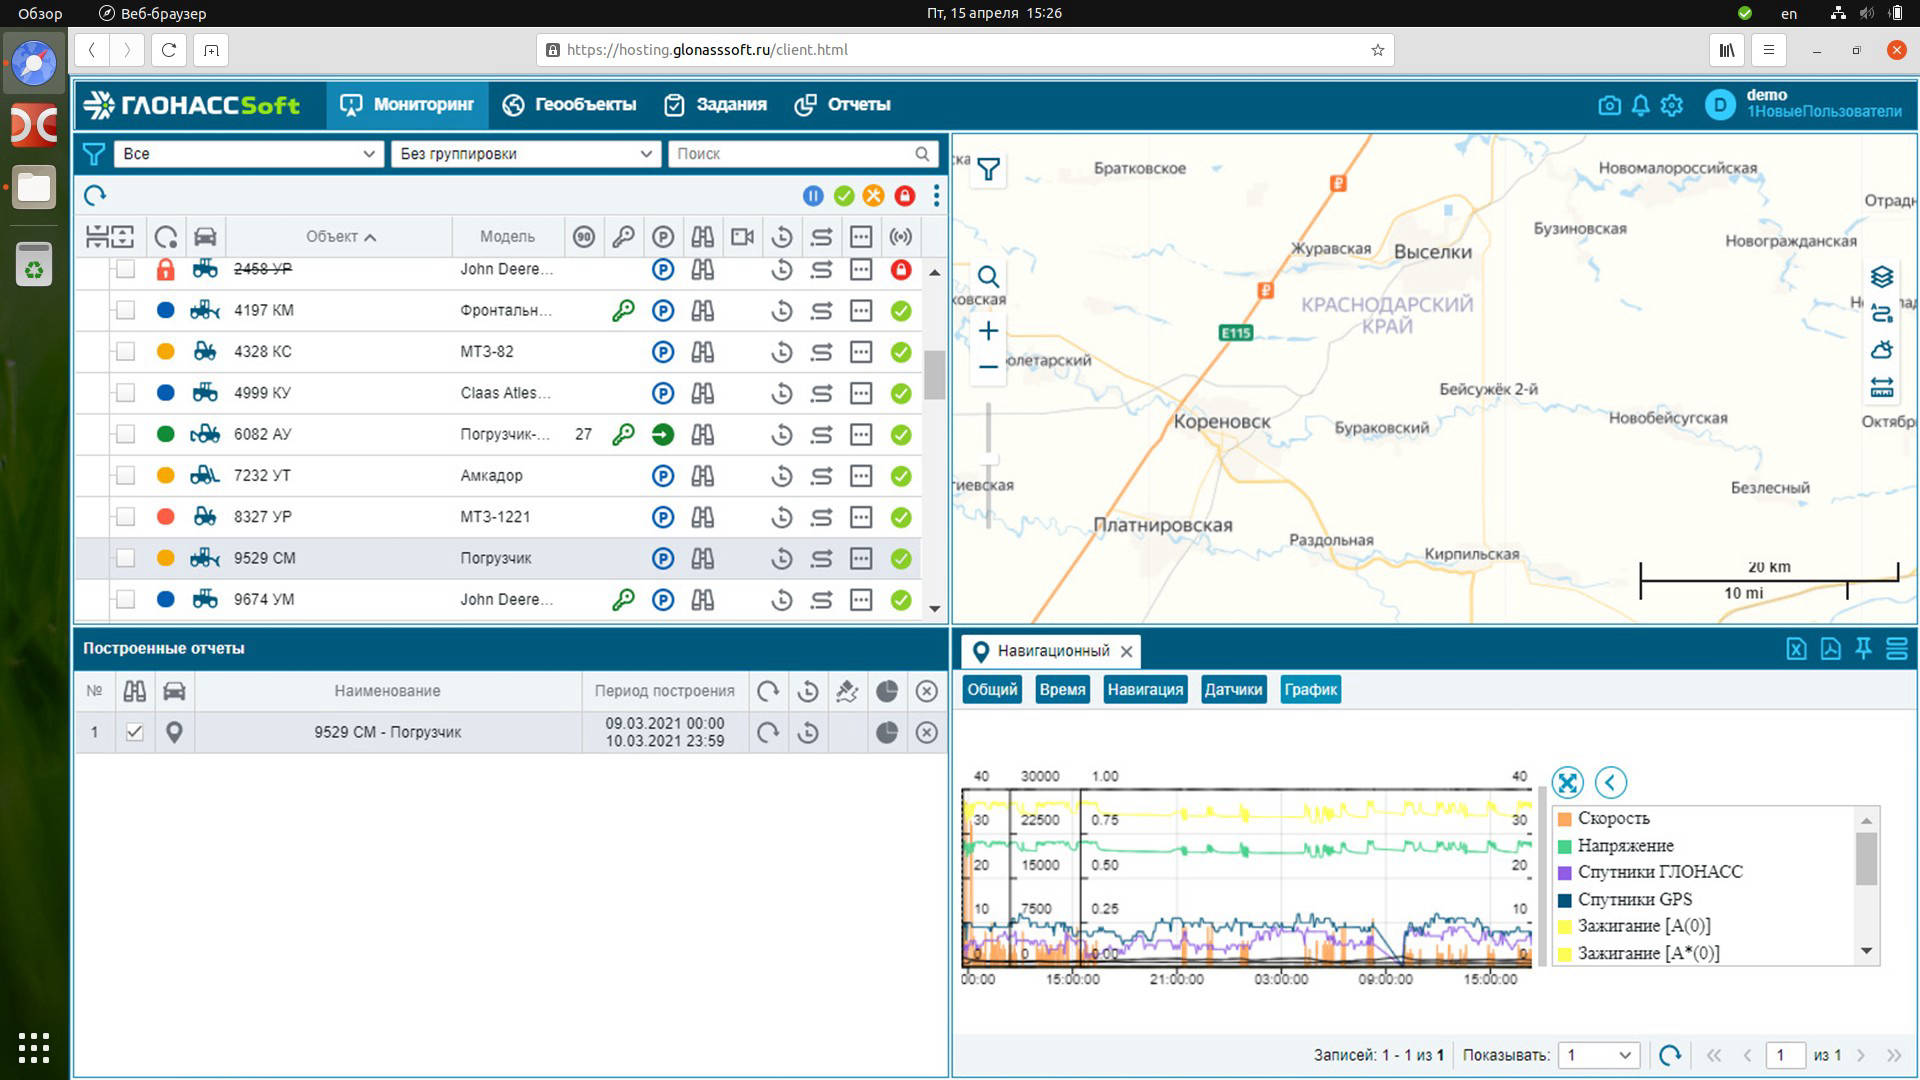The width and height of the screenshot is (1920, 1080).
Task: Open the 'Все' filter dropdown
Action: click(248, 154)
